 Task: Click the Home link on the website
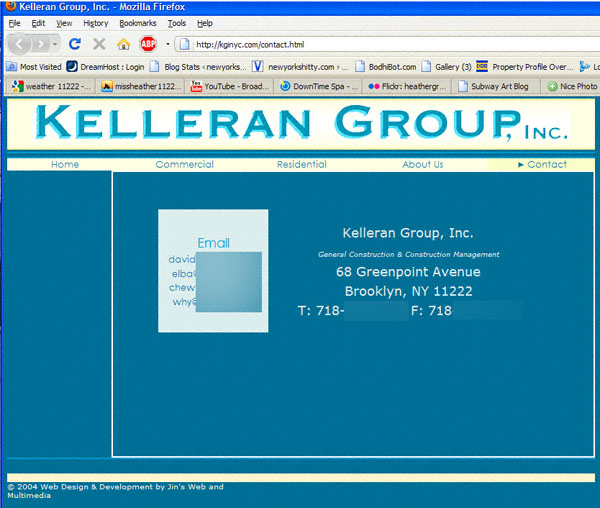(65, 164)
